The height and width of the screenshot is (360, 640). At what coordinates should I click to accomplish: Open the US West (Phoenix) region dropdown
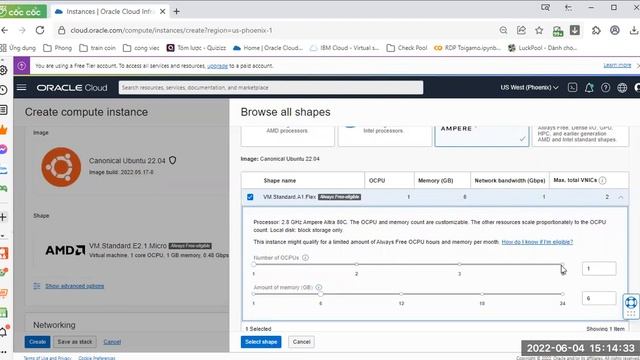click(529, 87)
